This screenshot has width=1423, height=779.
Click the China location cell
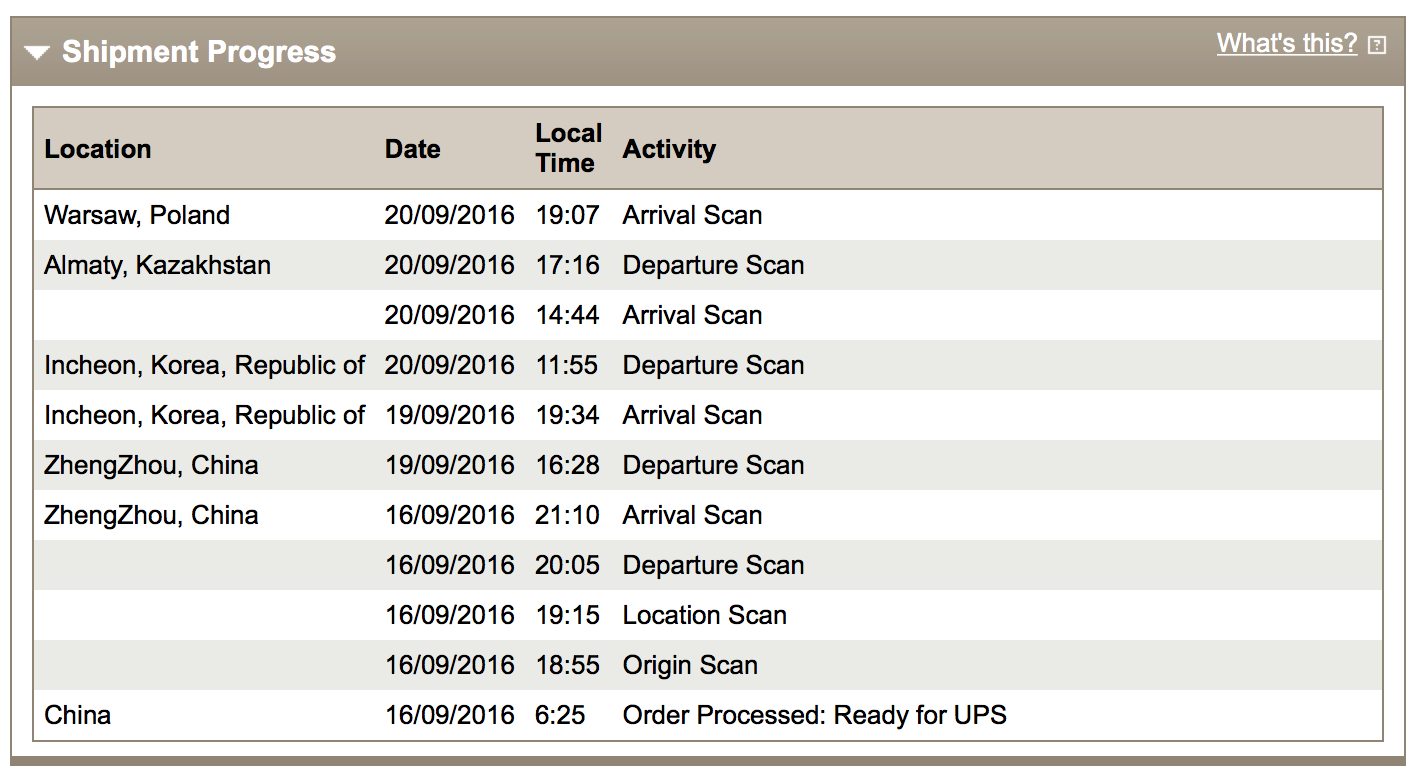[78, 715]
